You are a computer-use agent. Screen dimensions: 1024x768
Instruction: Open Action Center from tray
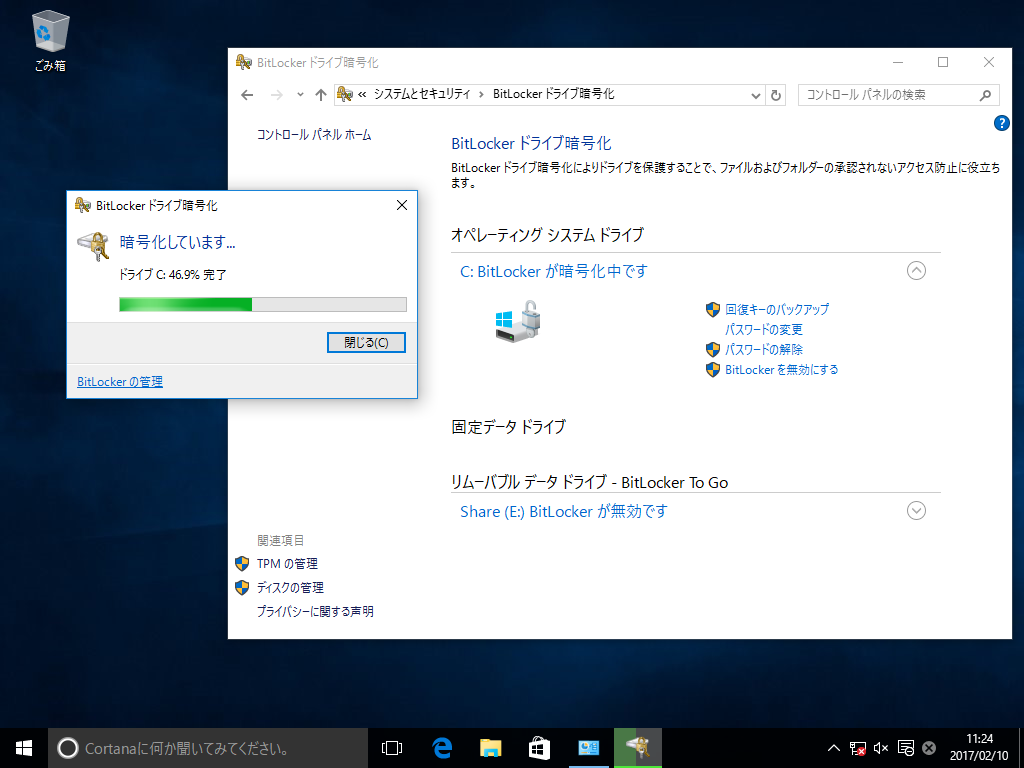coord(905,748)
